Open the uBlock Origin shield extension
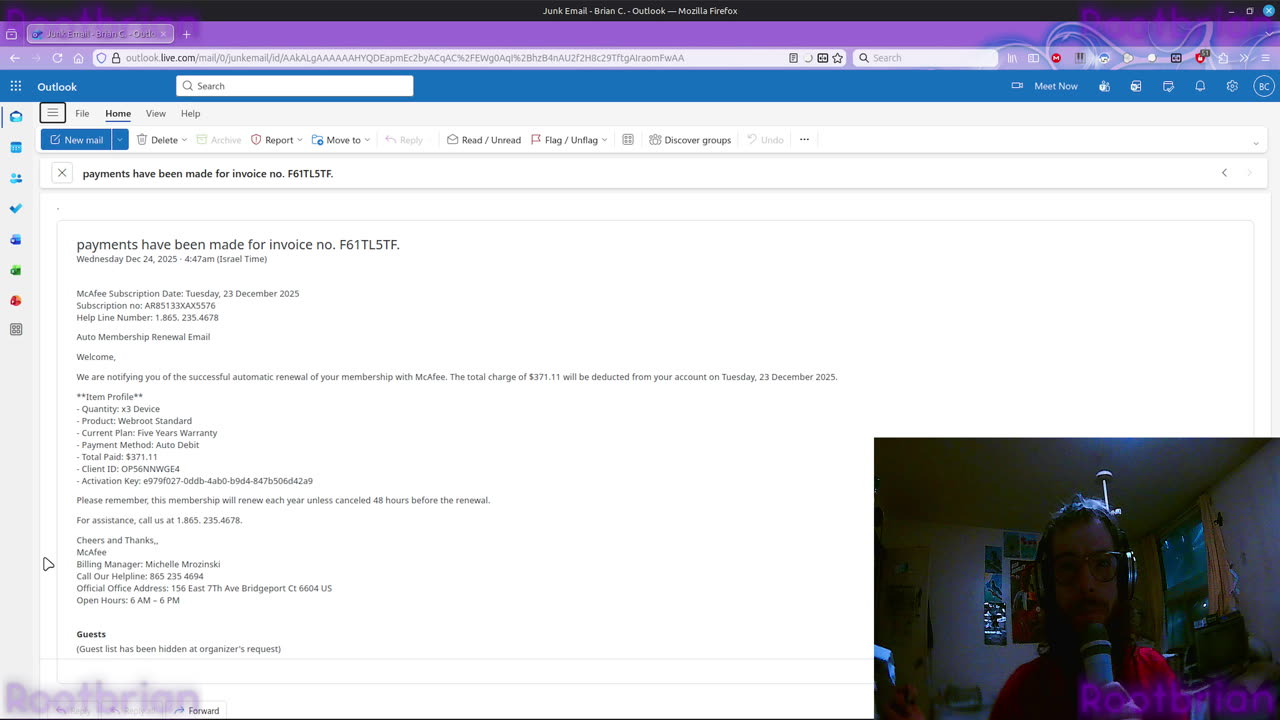 (1200, 58)
